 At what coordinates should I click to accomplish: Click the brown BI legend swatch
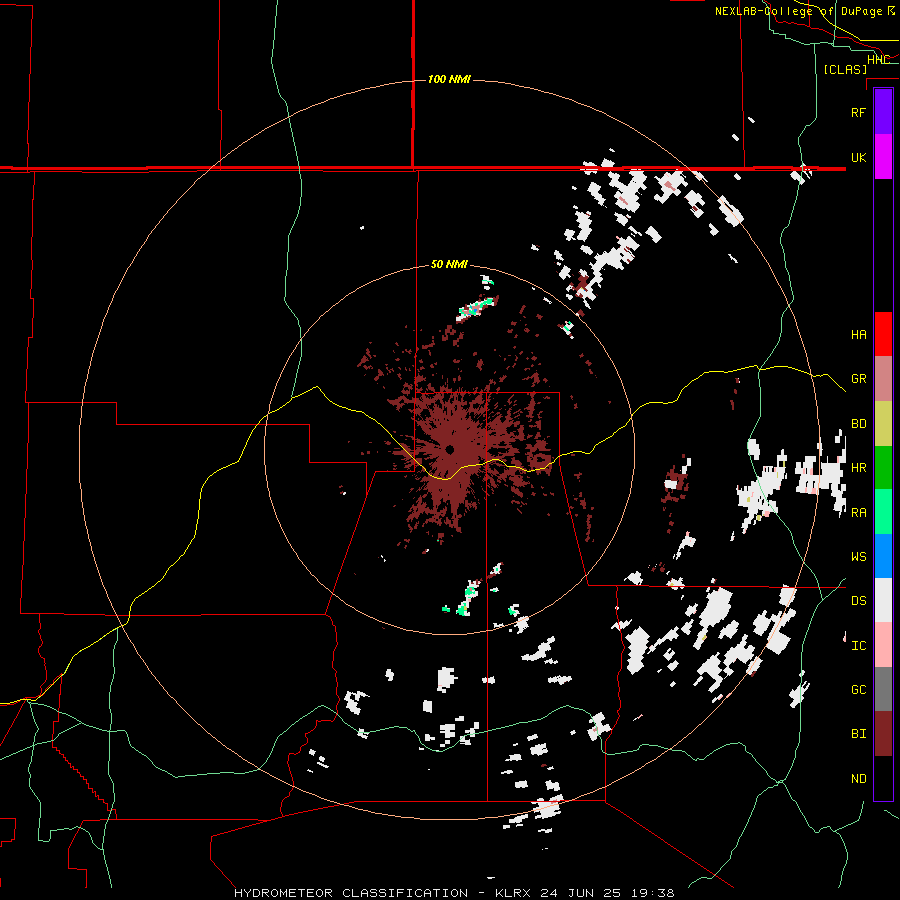point(883,734)
